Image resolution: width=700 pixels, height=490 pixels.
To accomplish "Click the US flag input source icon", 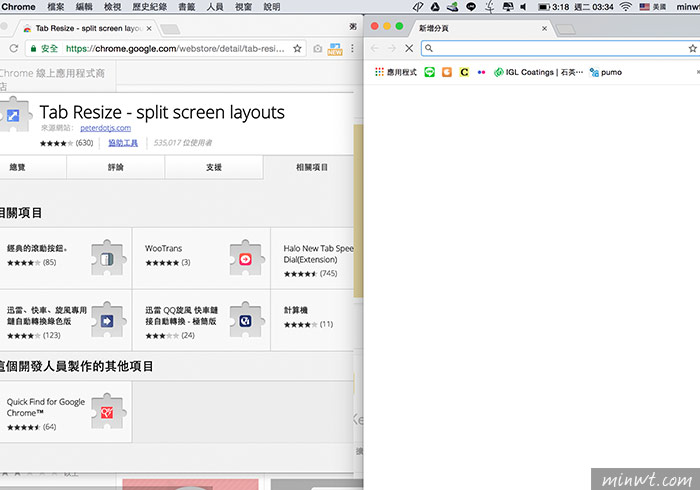I will coord(644,7).
